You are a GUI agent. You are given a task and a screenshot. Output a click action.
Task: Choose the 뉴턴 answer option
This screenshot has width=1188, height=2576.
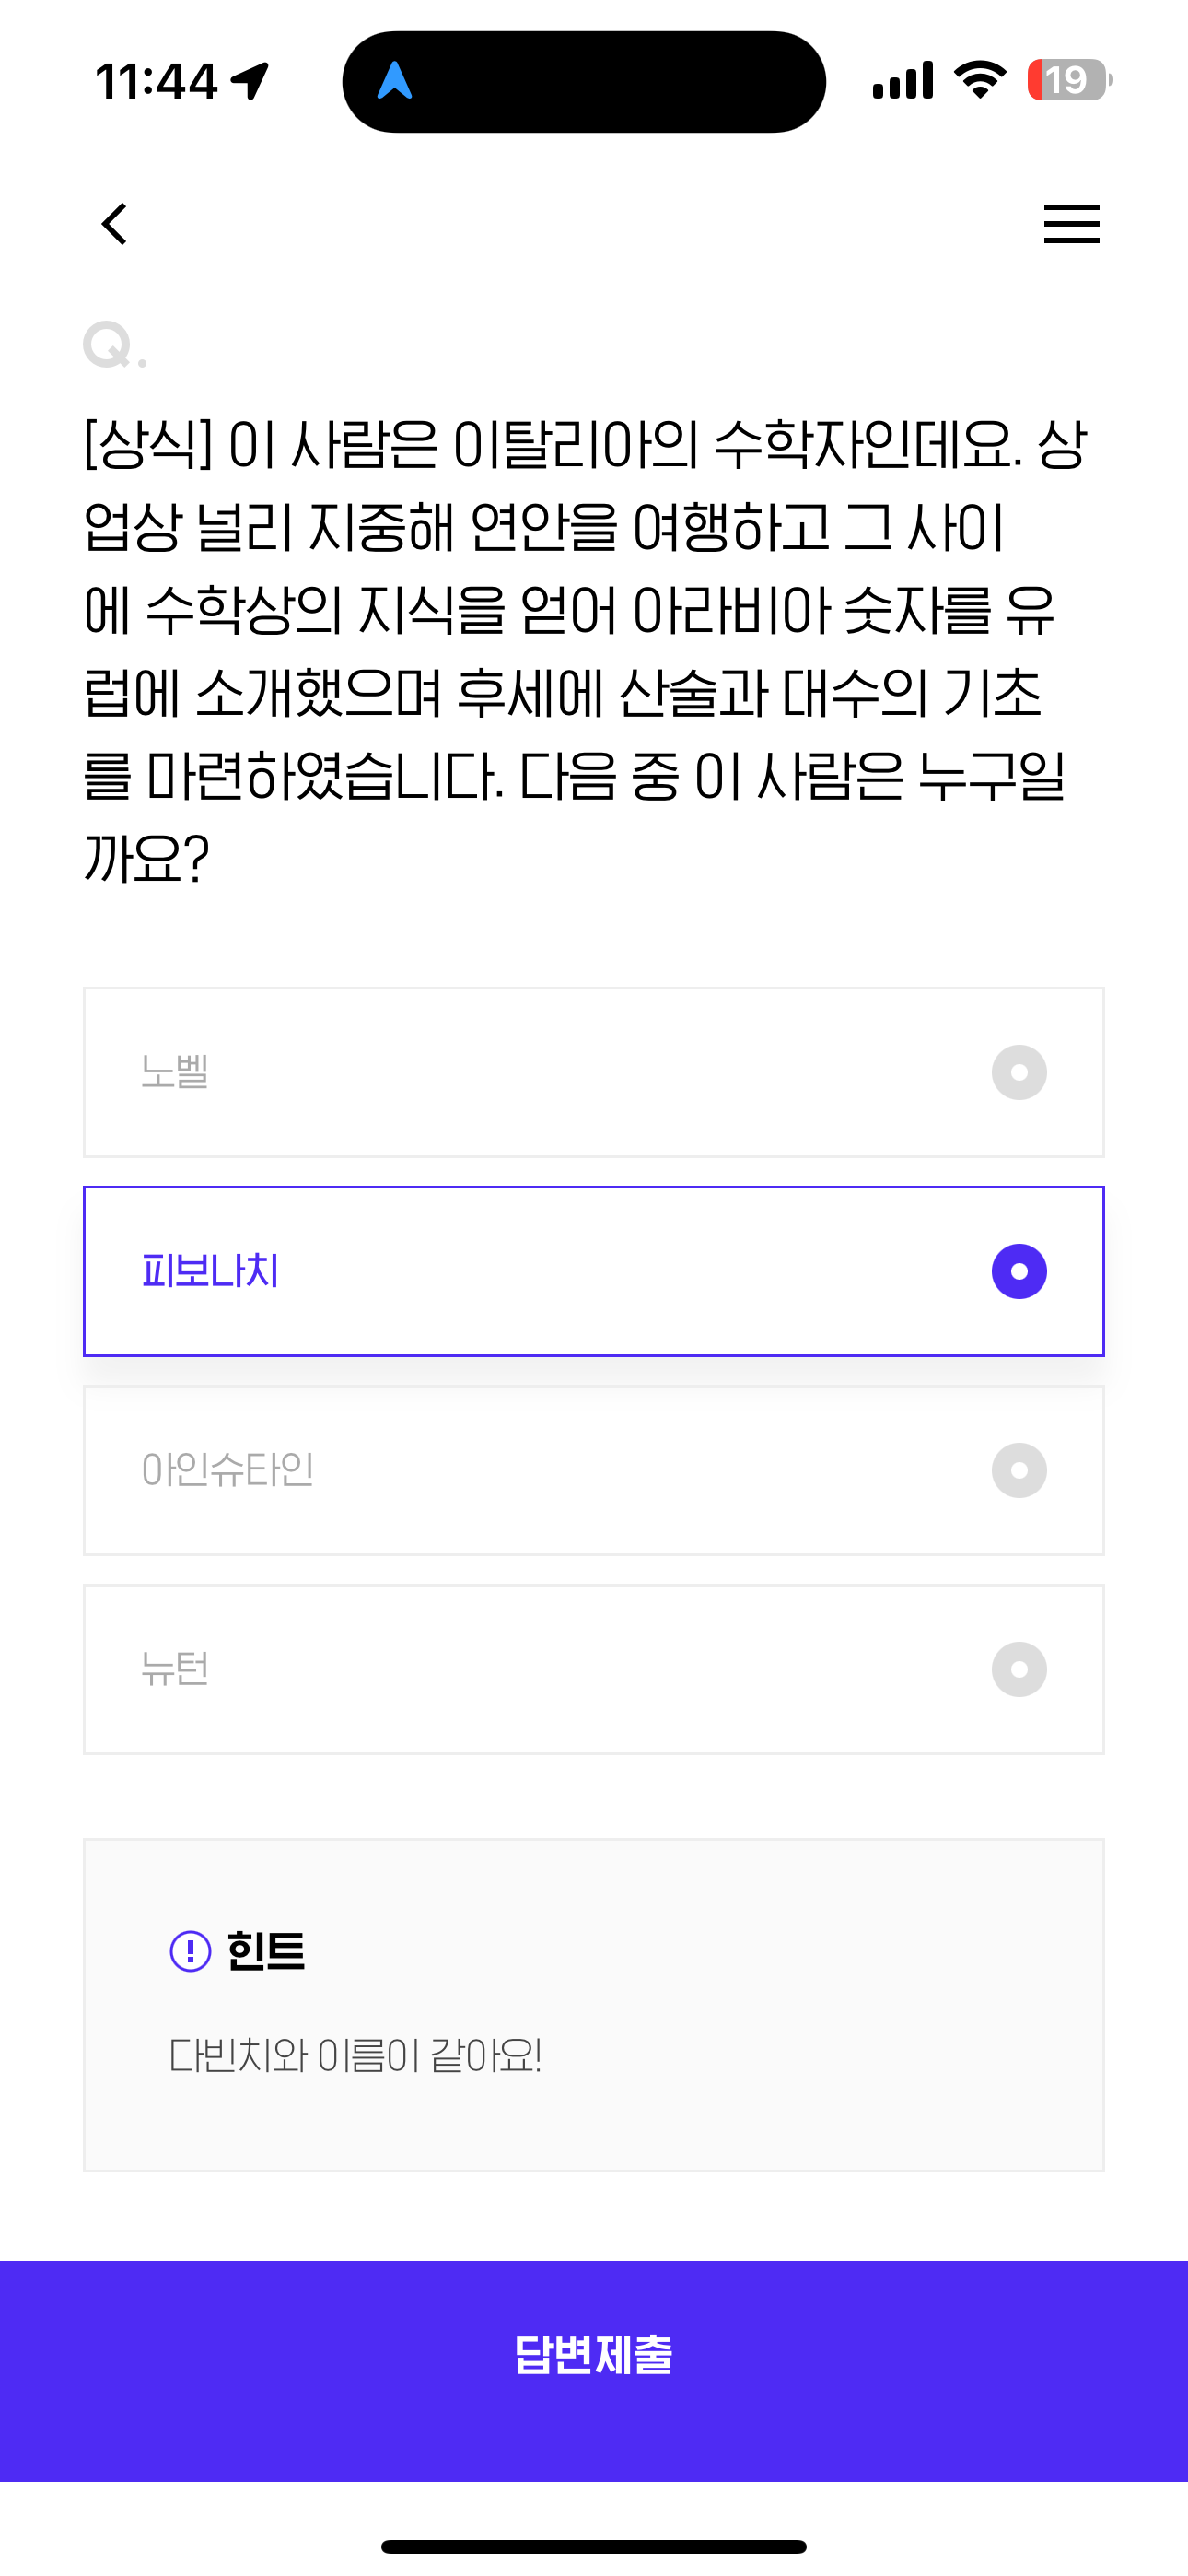[x=594, y=1670]
